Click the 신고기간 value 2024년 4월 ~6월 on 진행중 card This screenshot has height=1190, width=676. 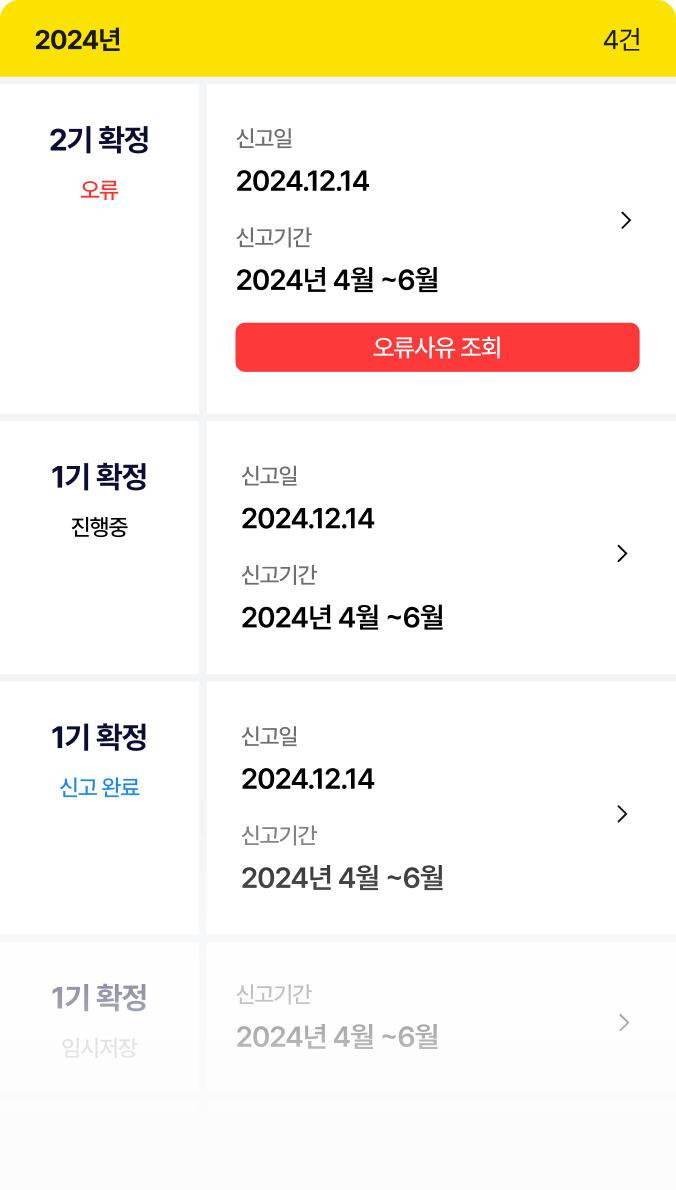[x=341, y=618]
